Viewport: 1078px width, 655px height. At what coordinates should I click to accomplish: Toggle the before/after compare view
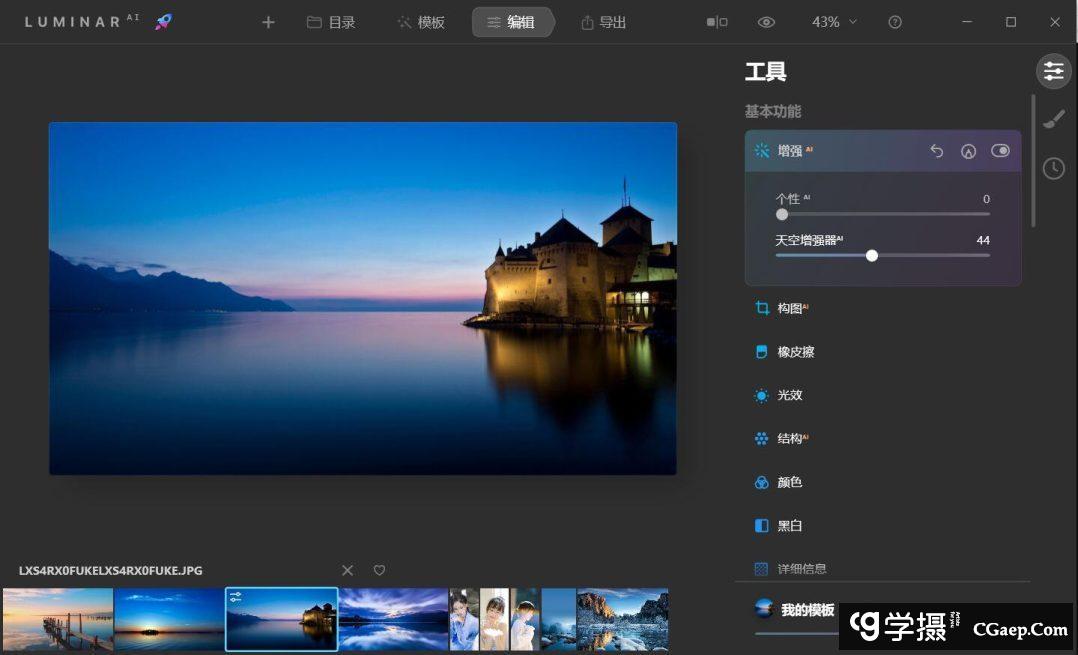[x=717, y=22]
